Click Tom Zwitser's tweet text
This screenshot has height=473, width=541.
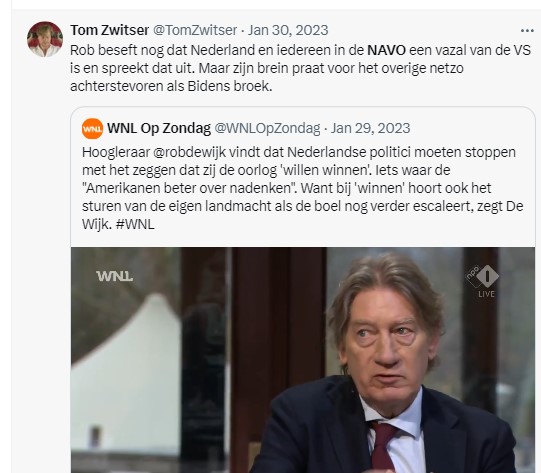[300, 68]
